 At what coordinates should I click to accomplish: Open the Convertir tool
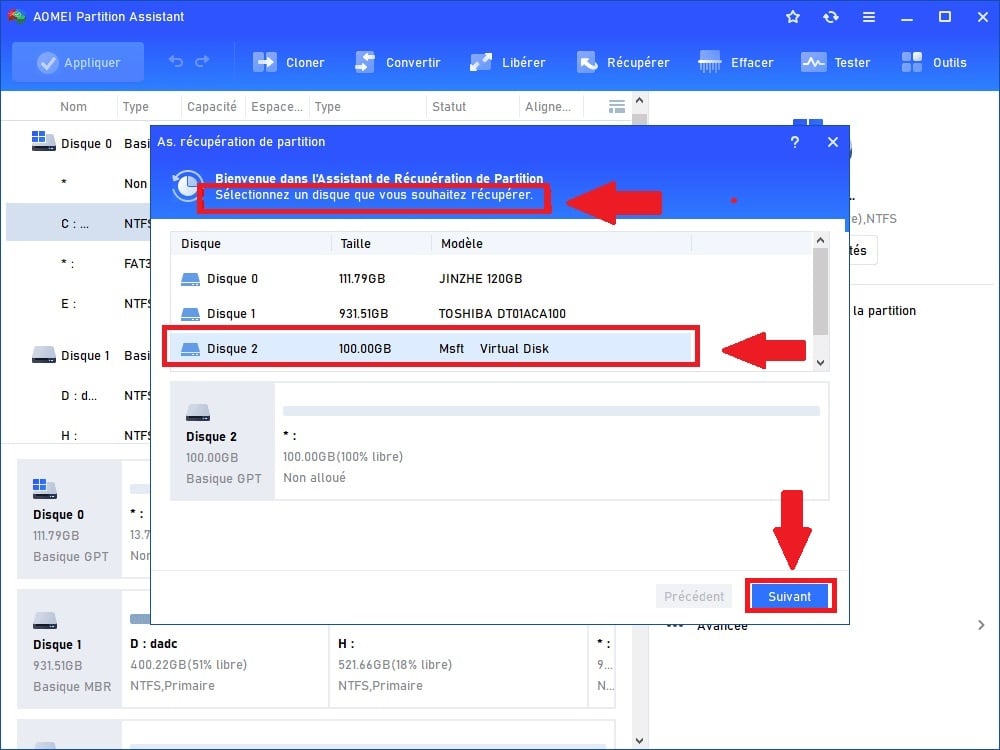(366, 62)
